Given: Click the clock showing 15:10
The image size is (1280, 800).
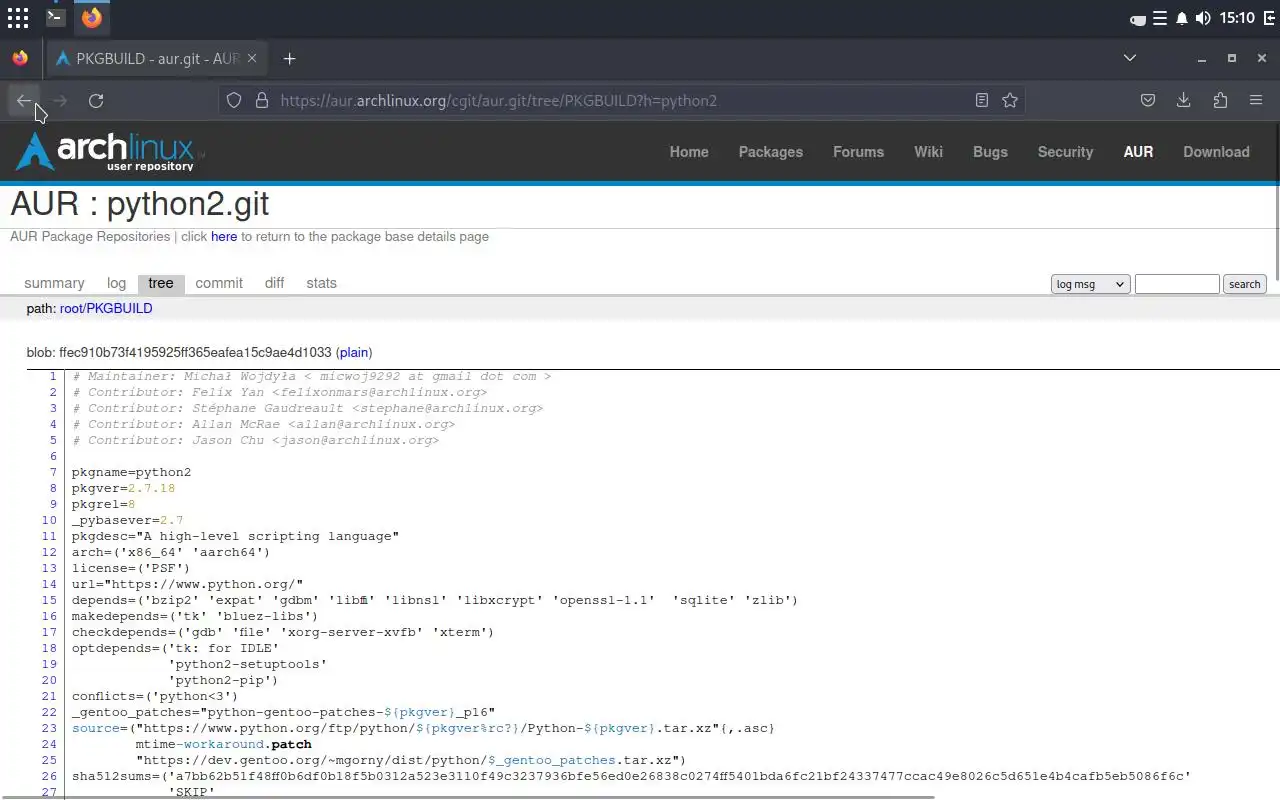Looking at the screenshot, I should point(1237,18).
